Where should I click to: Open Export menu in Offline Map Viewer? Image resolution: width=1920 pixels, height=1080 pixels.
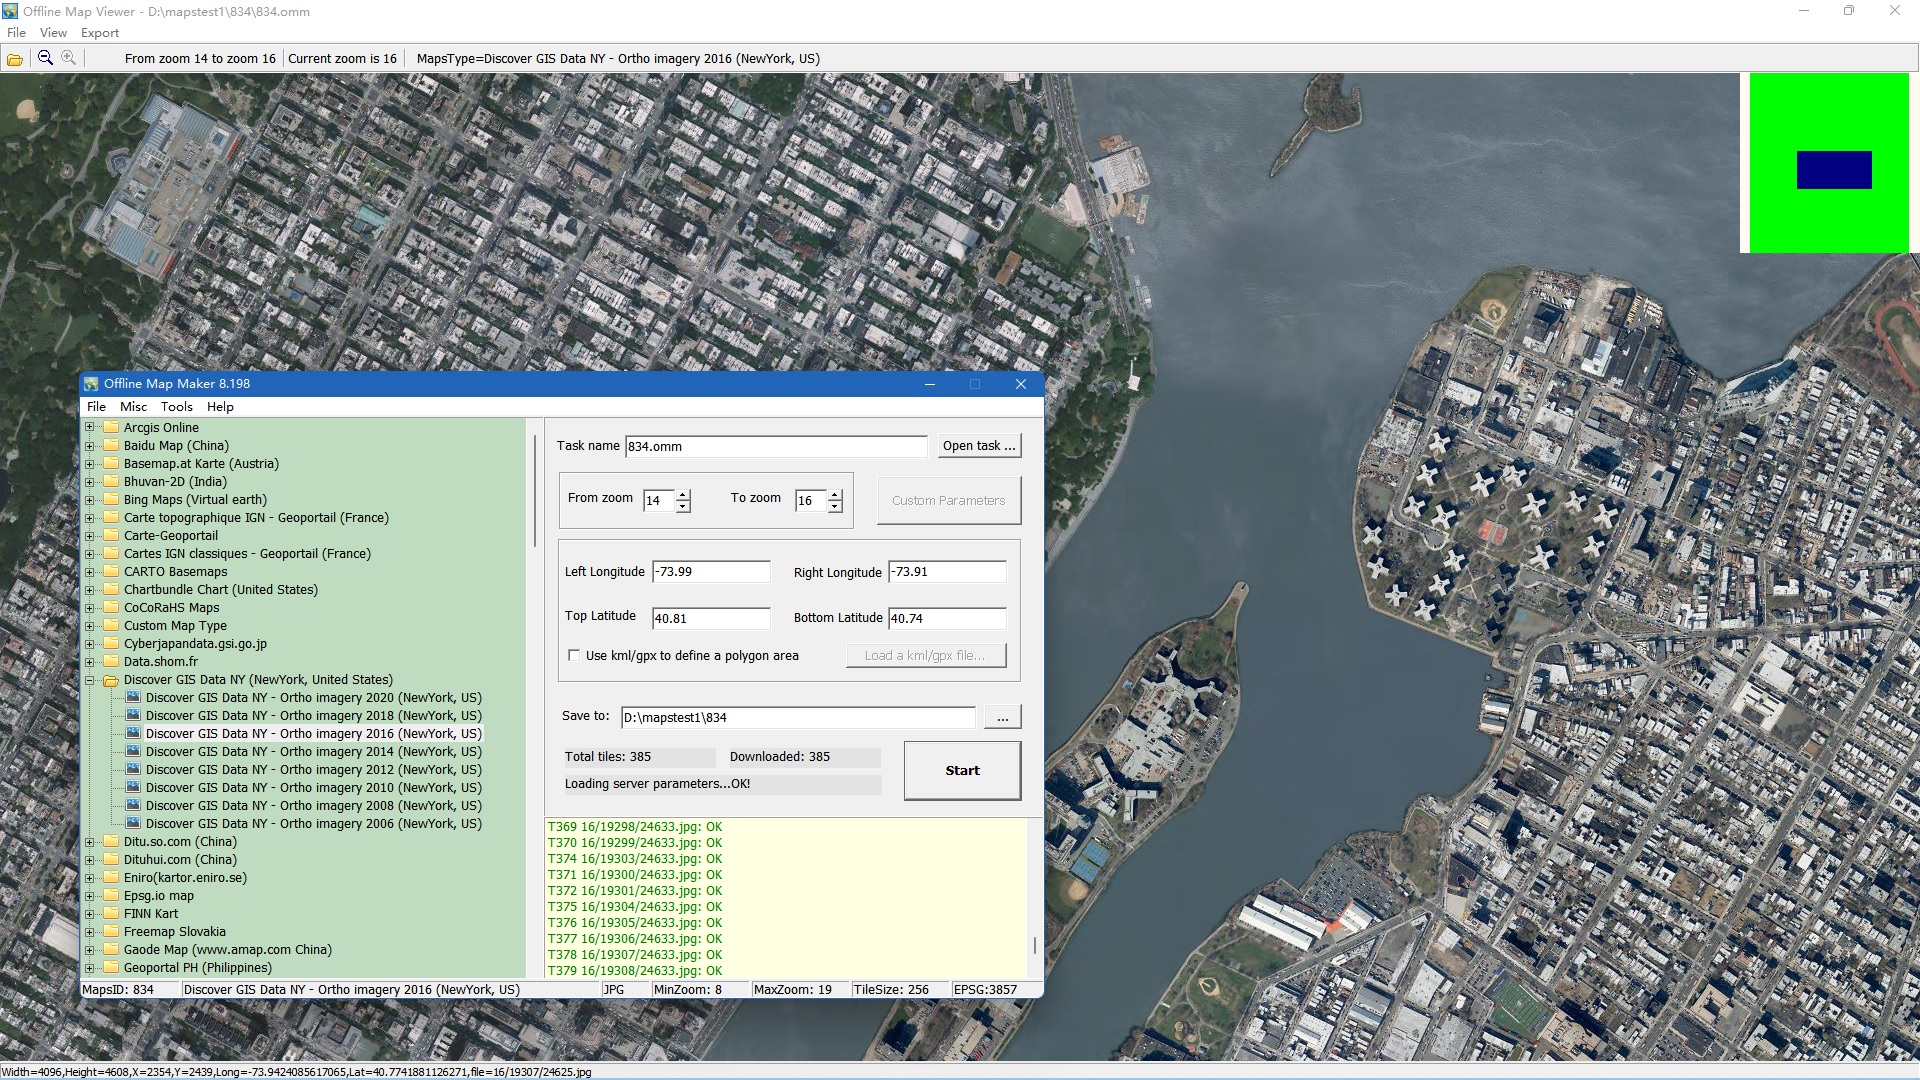[x=100, y=33]
